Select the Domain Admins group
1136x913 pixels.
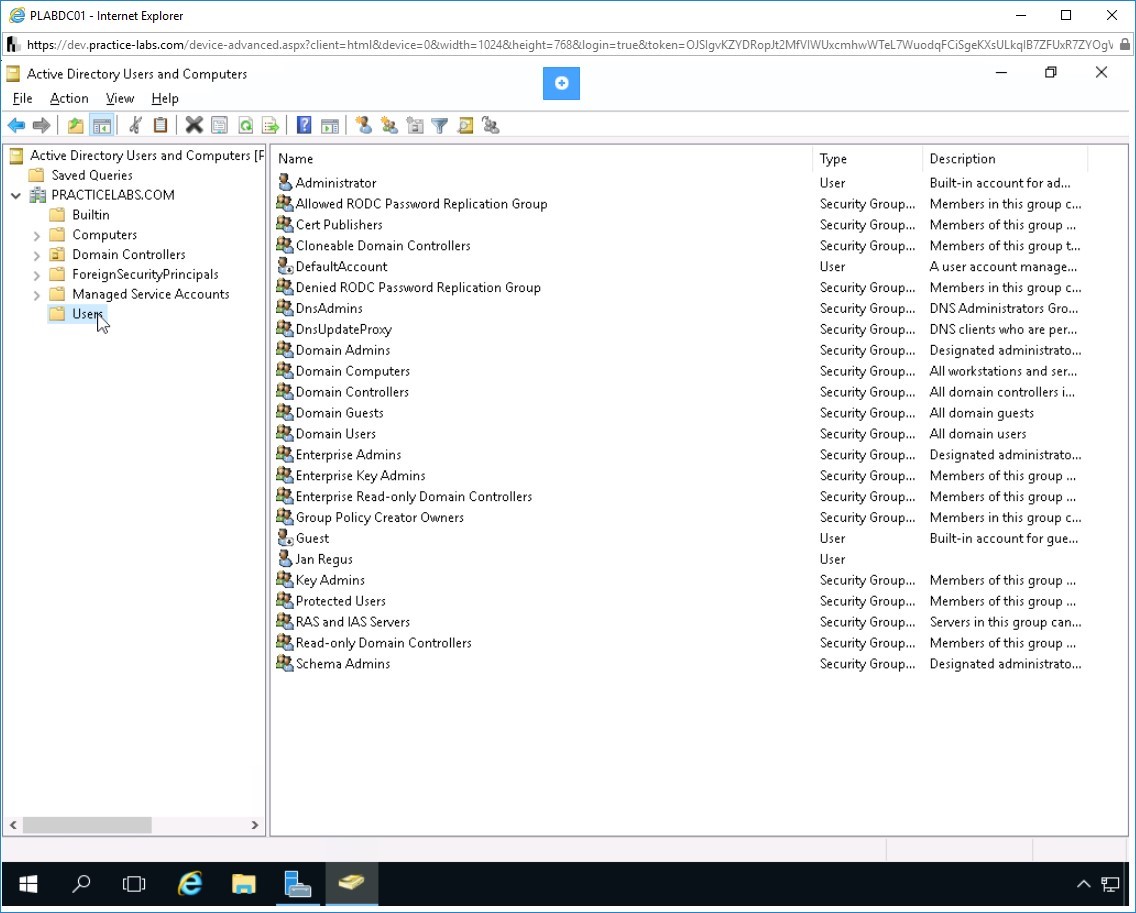343,351
